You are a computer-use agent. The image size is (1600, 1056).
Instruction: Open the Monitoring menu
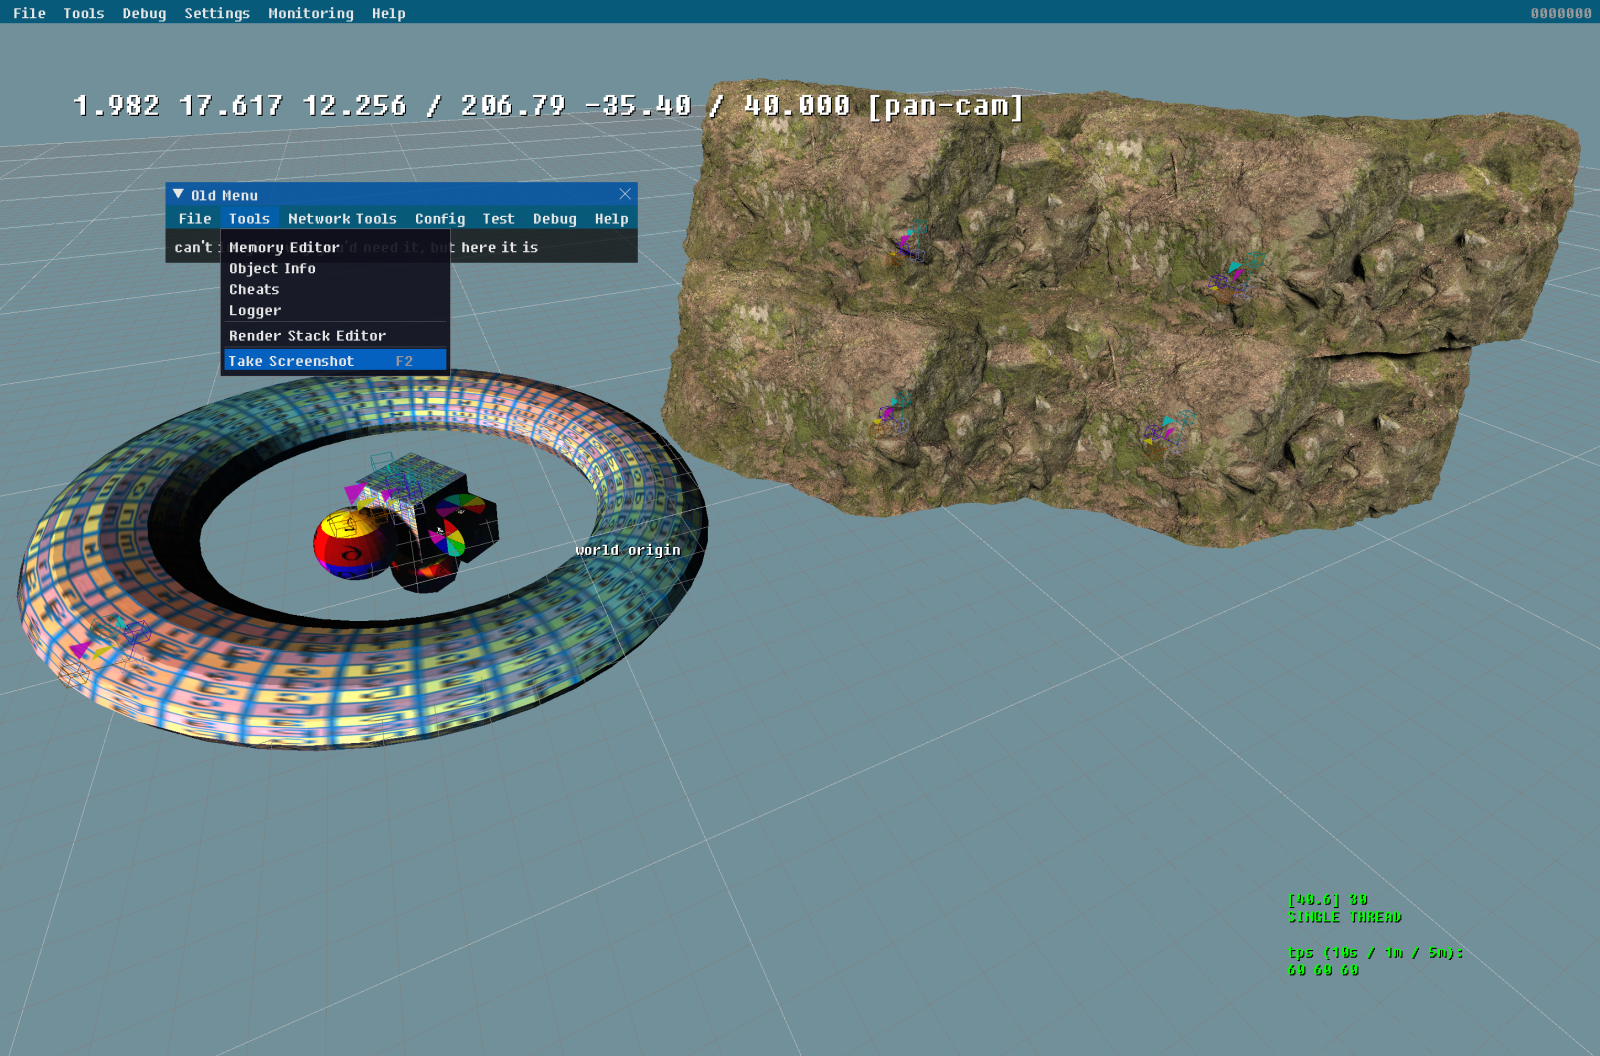pos(311,13)
